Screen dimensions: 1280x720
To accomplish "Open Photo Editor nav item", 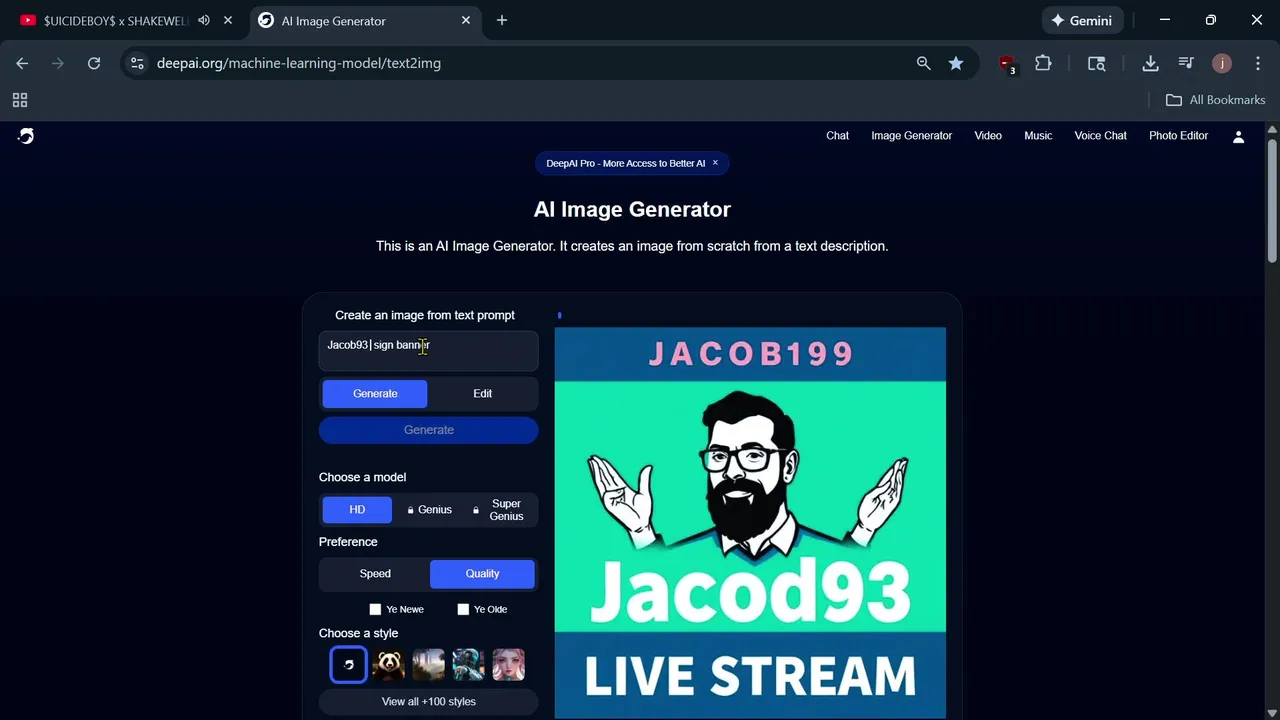I will pos(1178,136).
